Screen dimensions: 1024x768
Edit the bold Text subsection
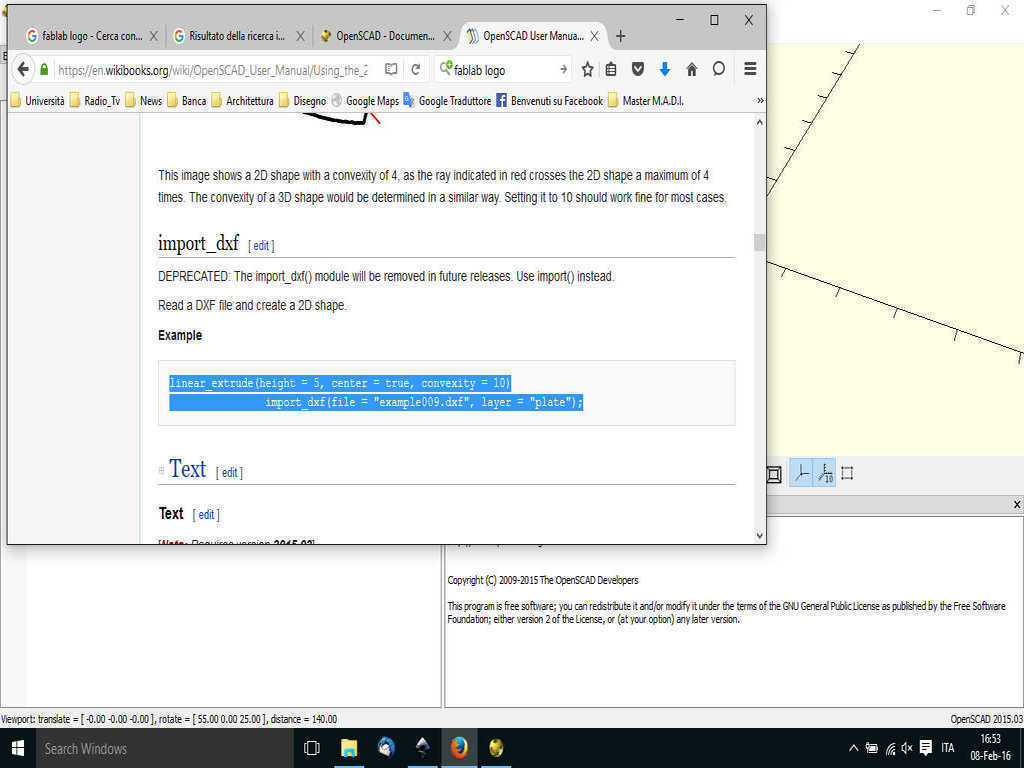[206, 515]
